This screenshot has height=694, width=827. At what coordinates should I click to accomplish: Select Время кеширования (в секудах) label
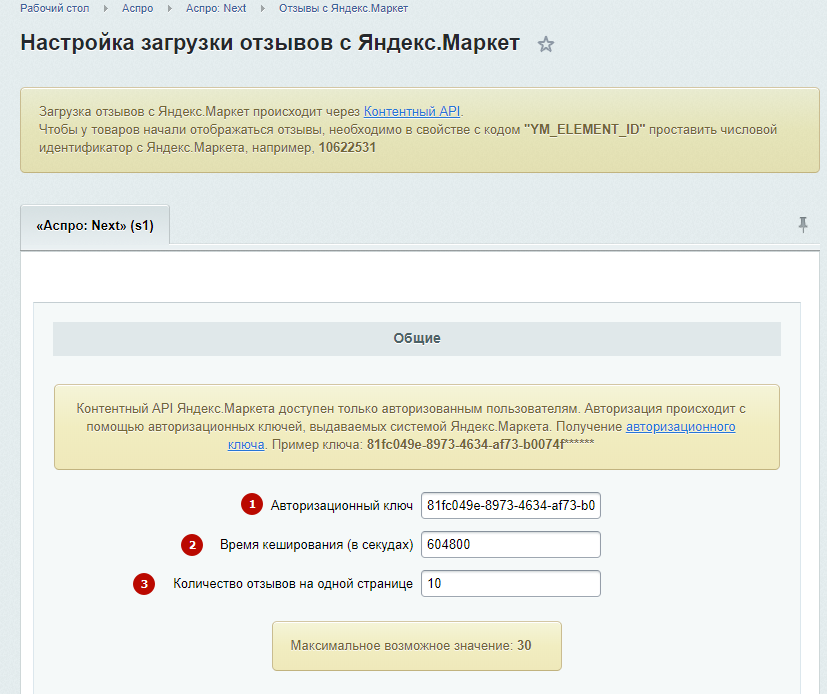[316, 545]
